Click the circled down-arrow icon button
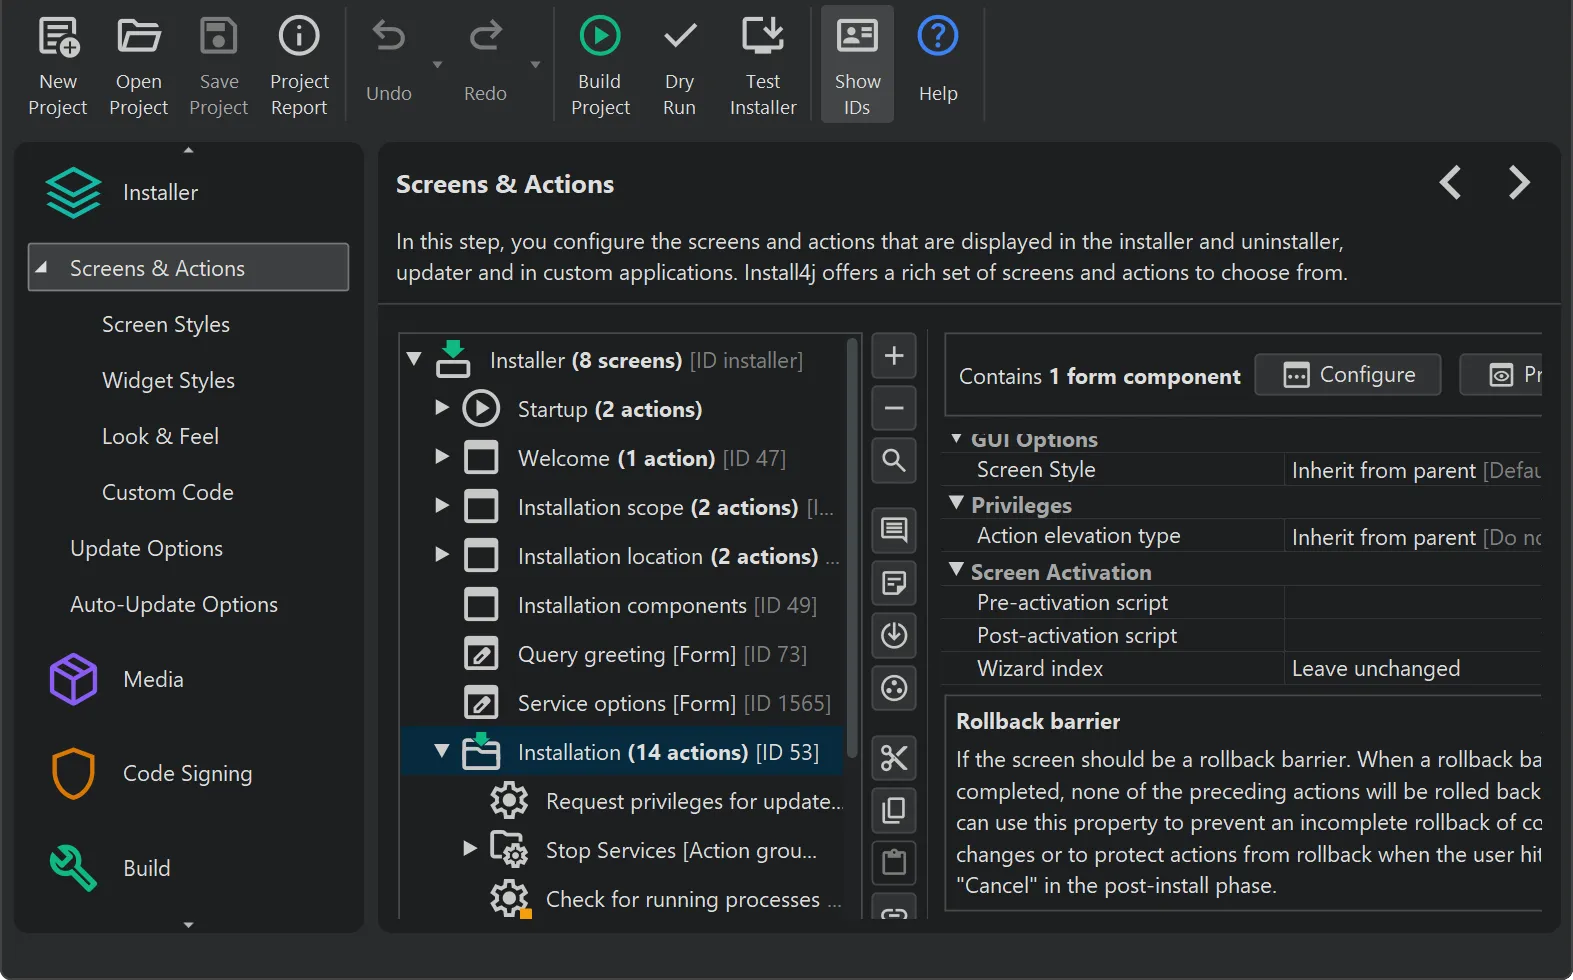The width and height of the screenshot is (1573, 980). point(894,635)
